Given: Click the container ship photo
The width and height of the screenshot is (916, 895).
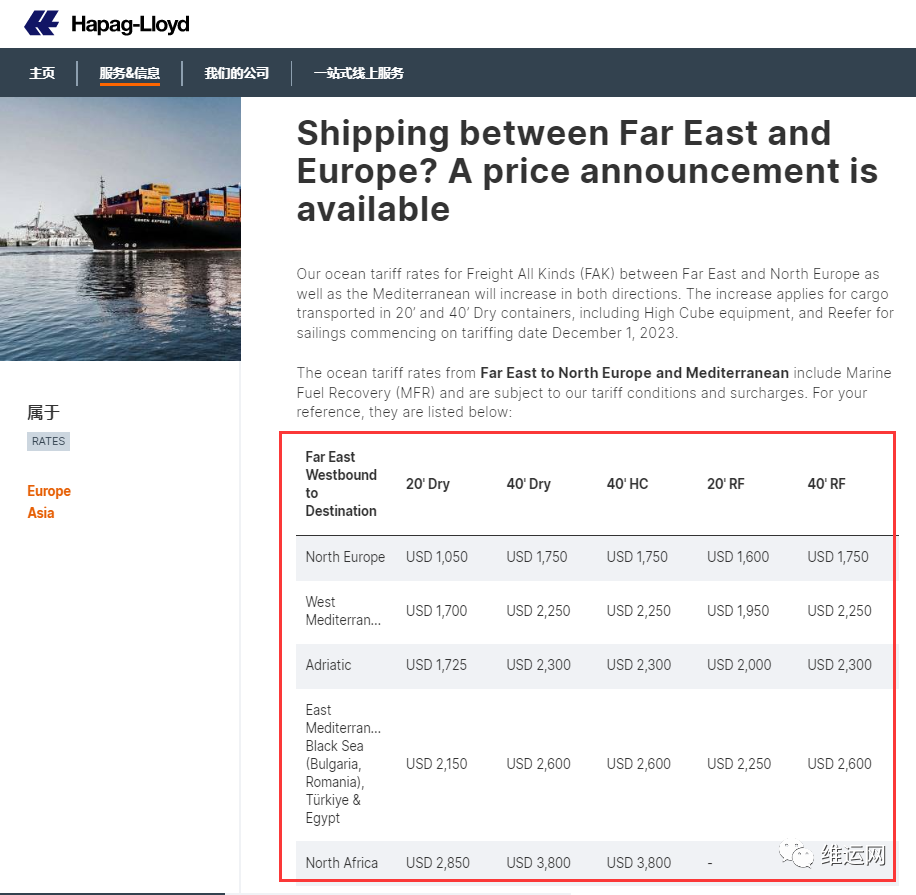Looking at the screenshot, I should pos(120,228).
